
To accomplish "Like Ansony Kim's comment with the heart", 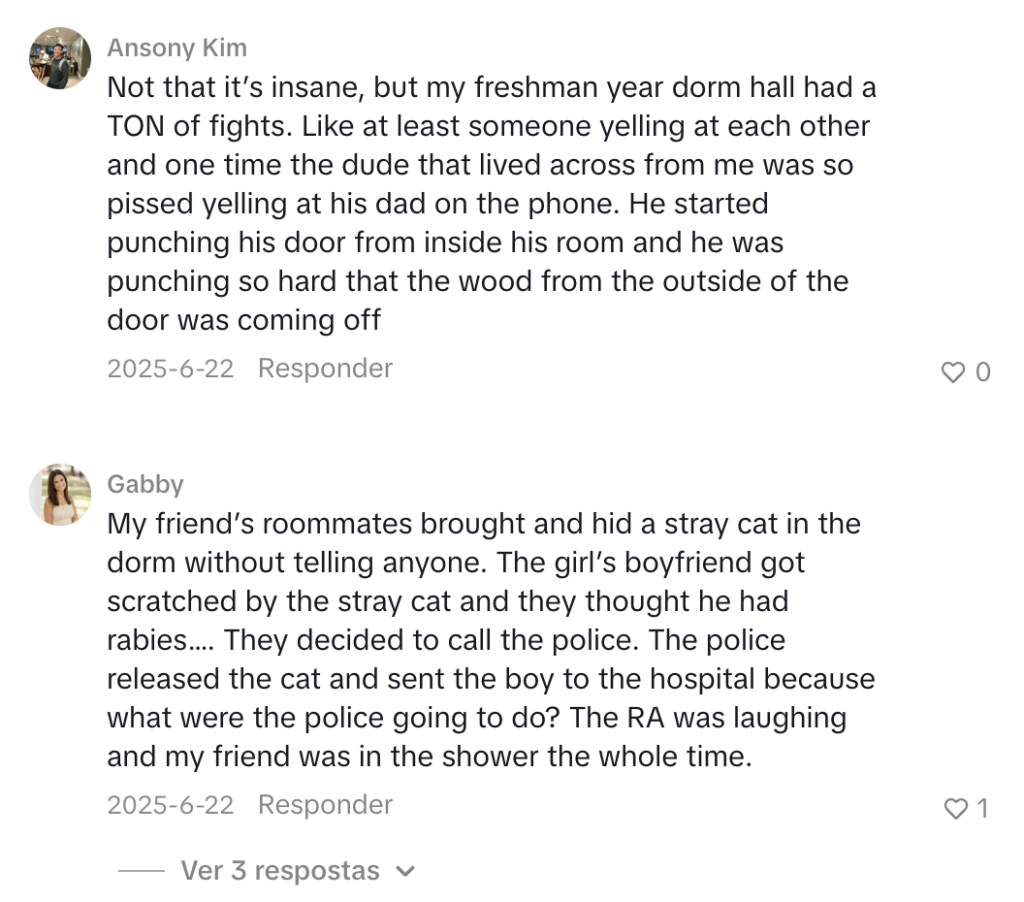I will pos(953,372).
